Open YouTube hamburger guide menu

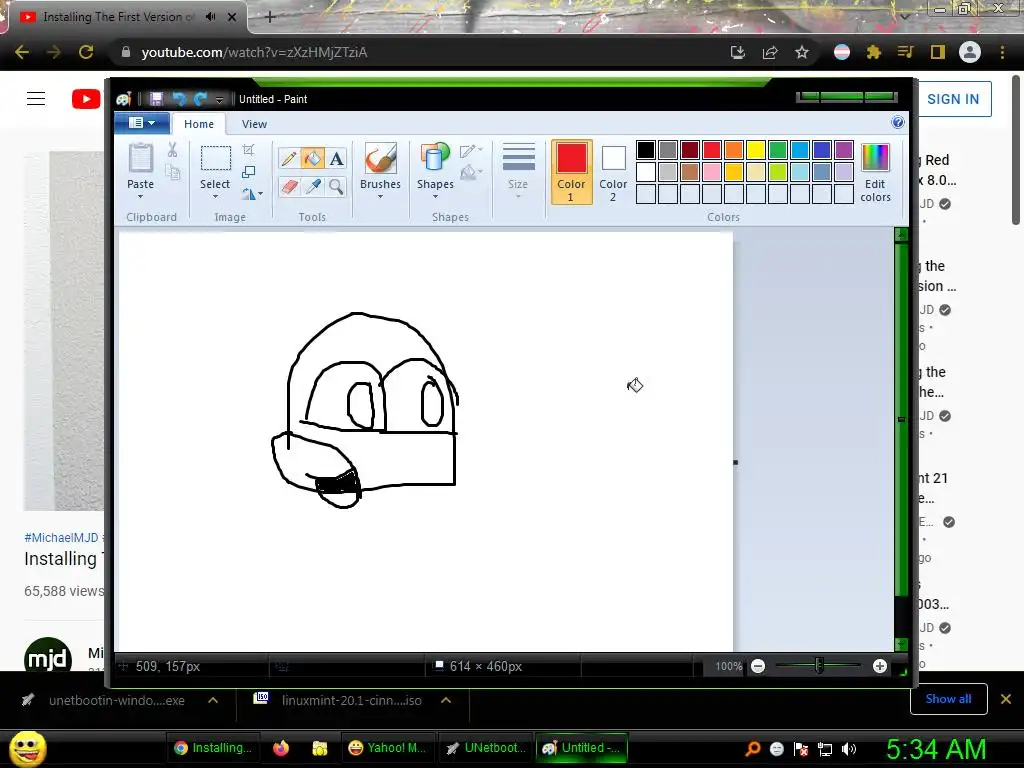click(x=36, y=99)
